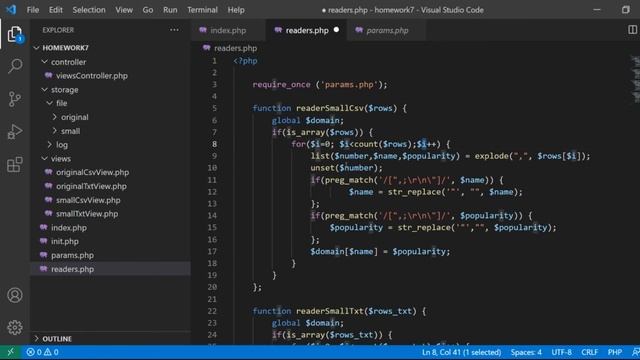The image size is (640, 360).
Task: Collapse the storage folder
Action: click(x=44, y=89)
